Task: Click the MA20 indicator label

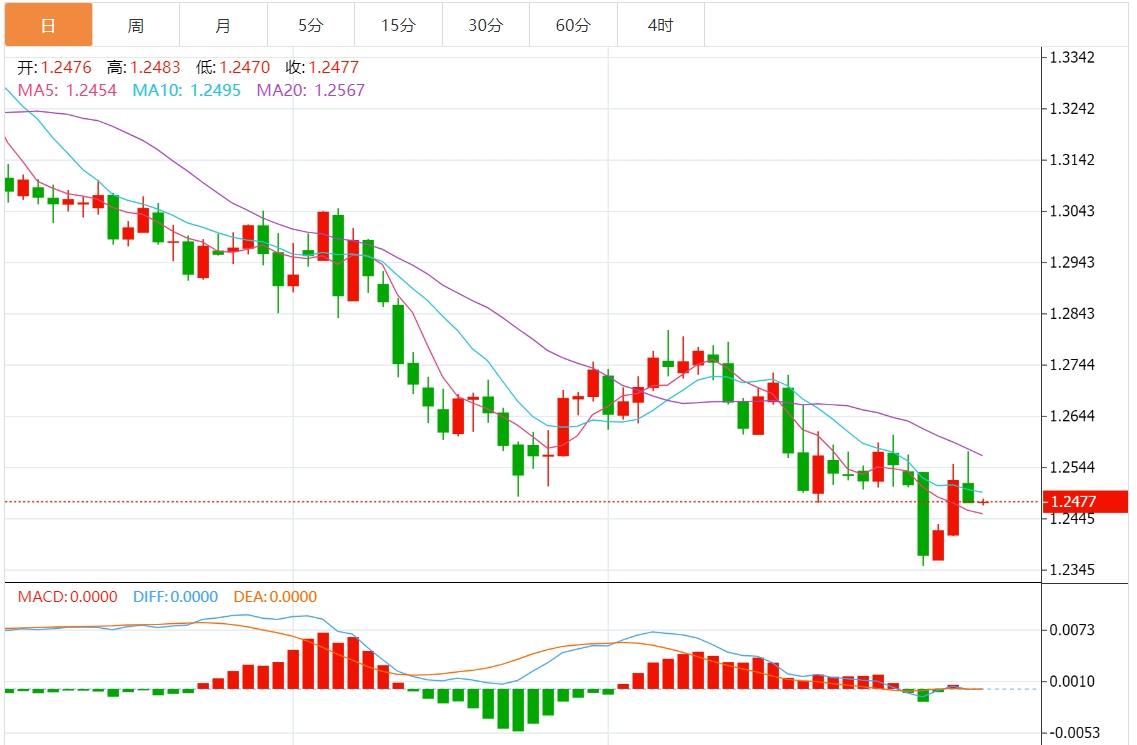Action: [311, 90]
